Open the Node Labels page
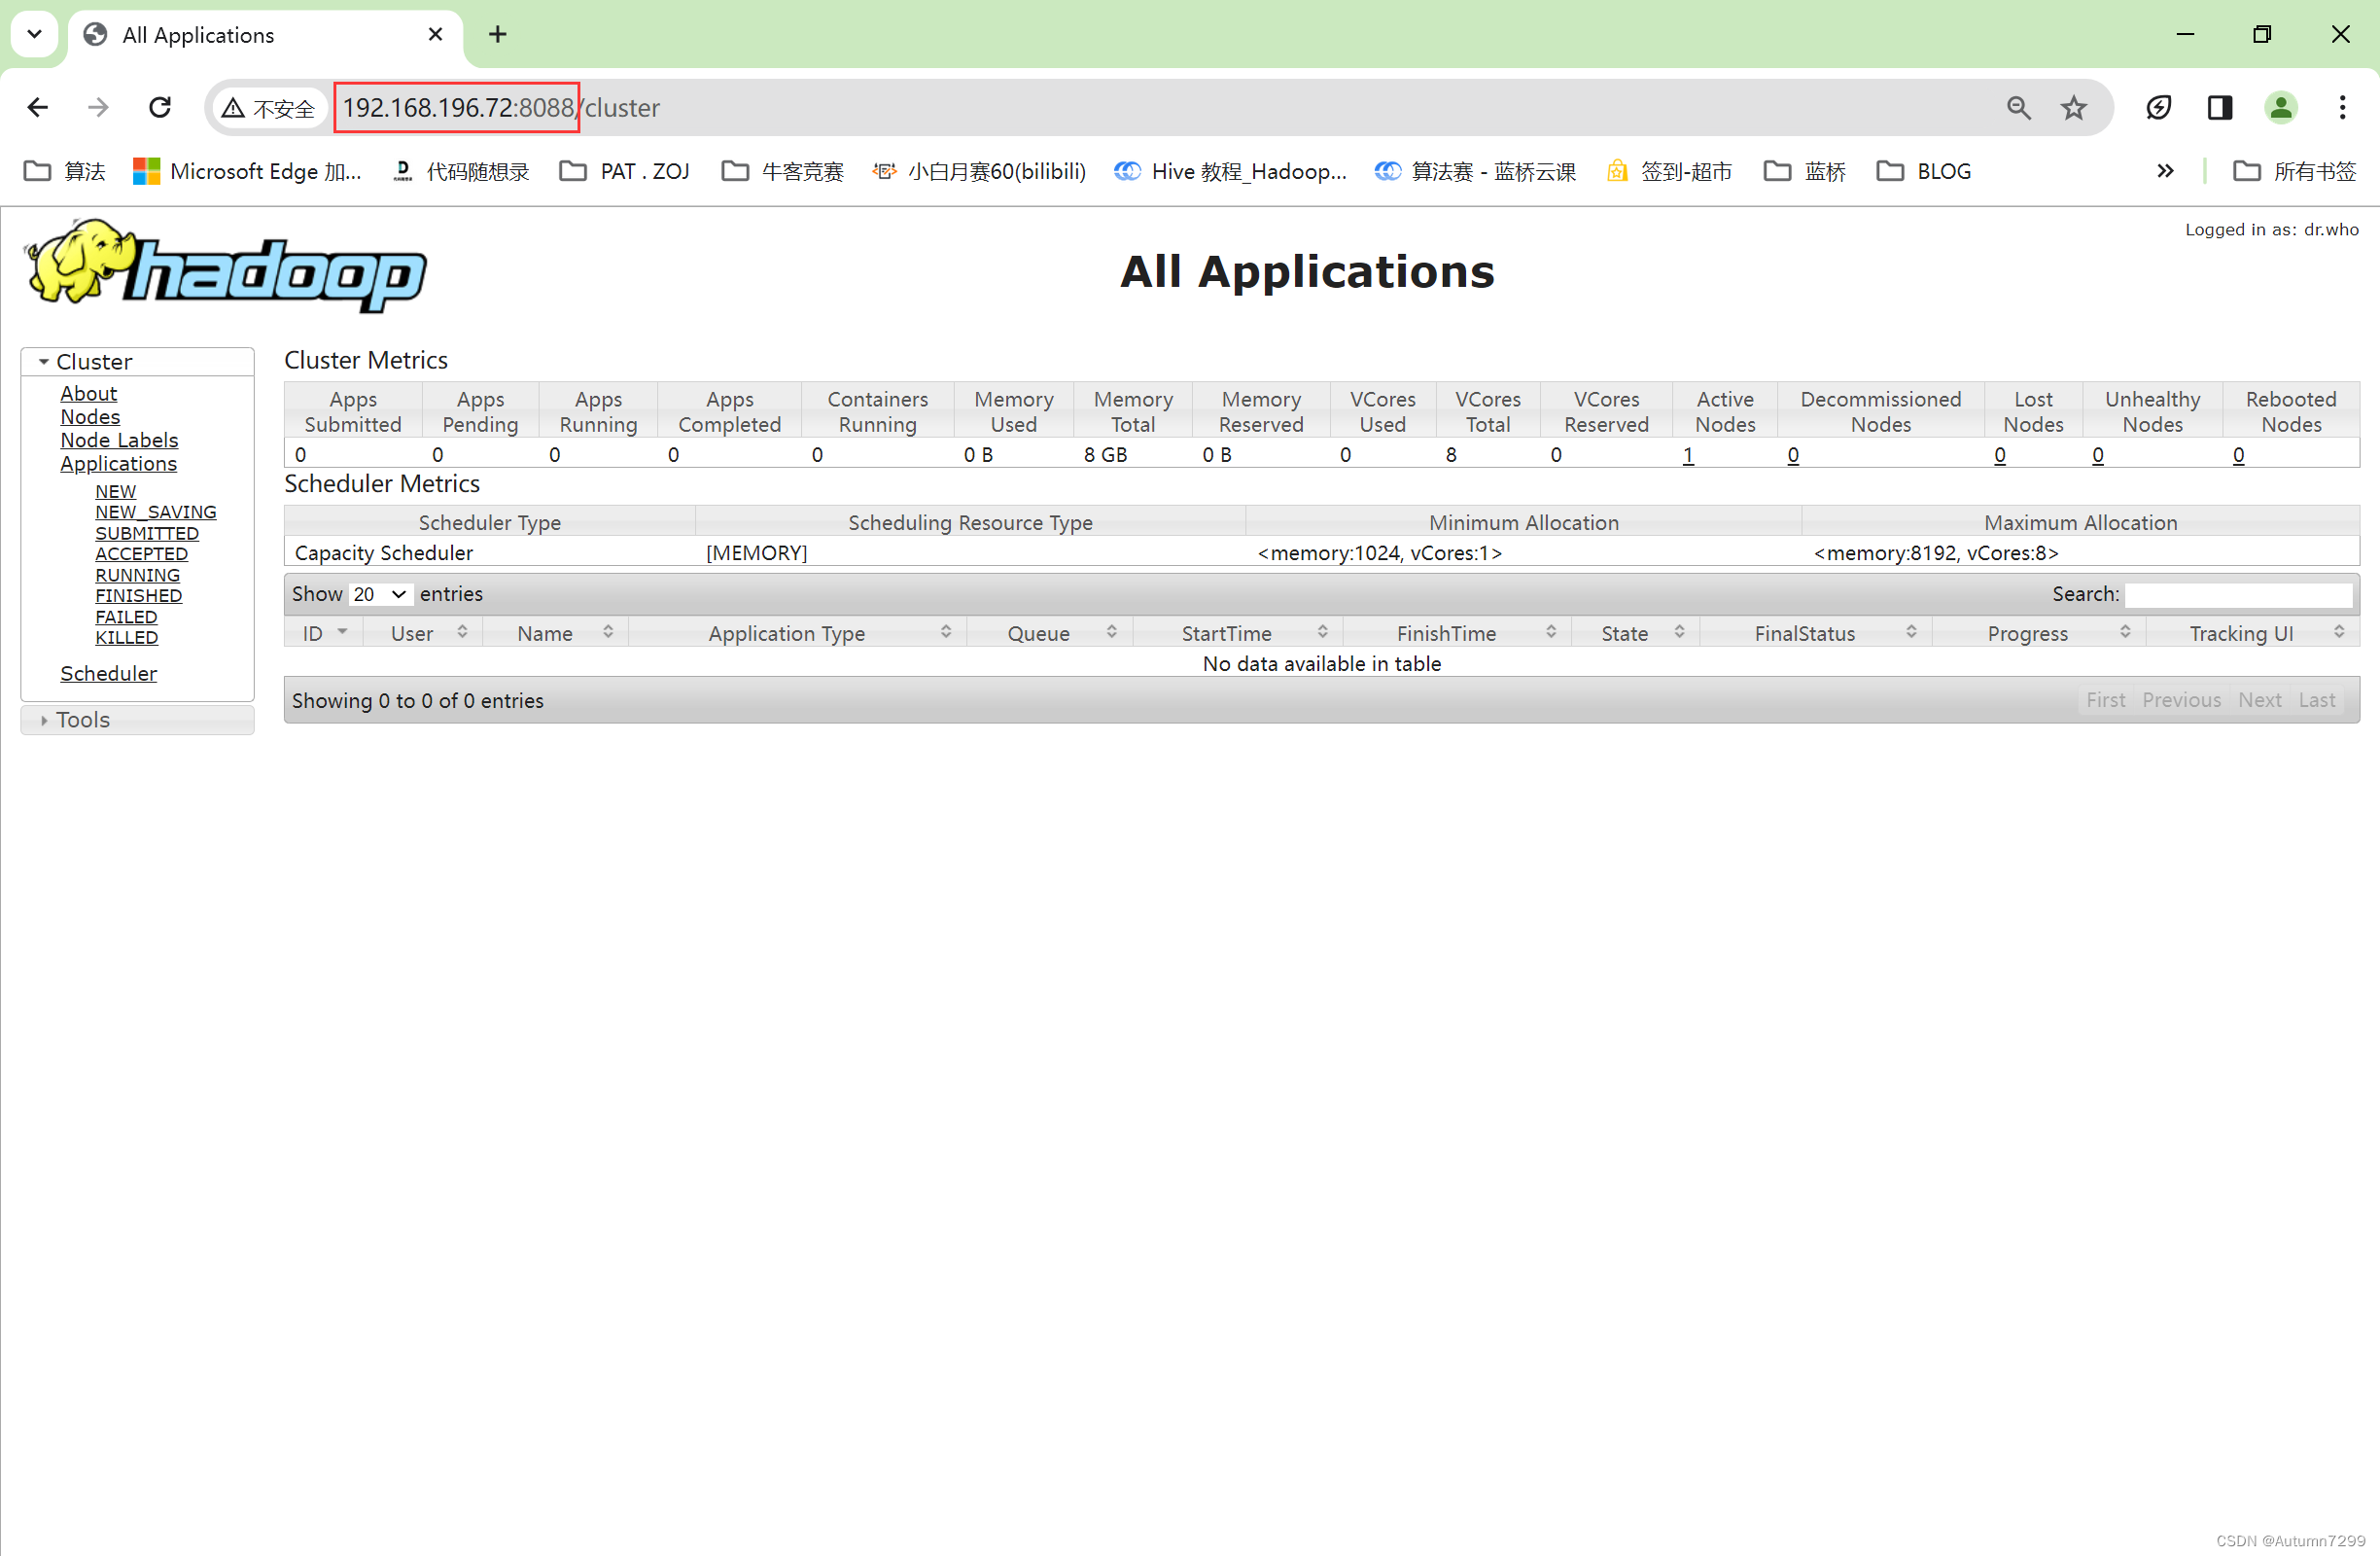Screen dimensions: 2380x1556 click(x=119, y=440)
